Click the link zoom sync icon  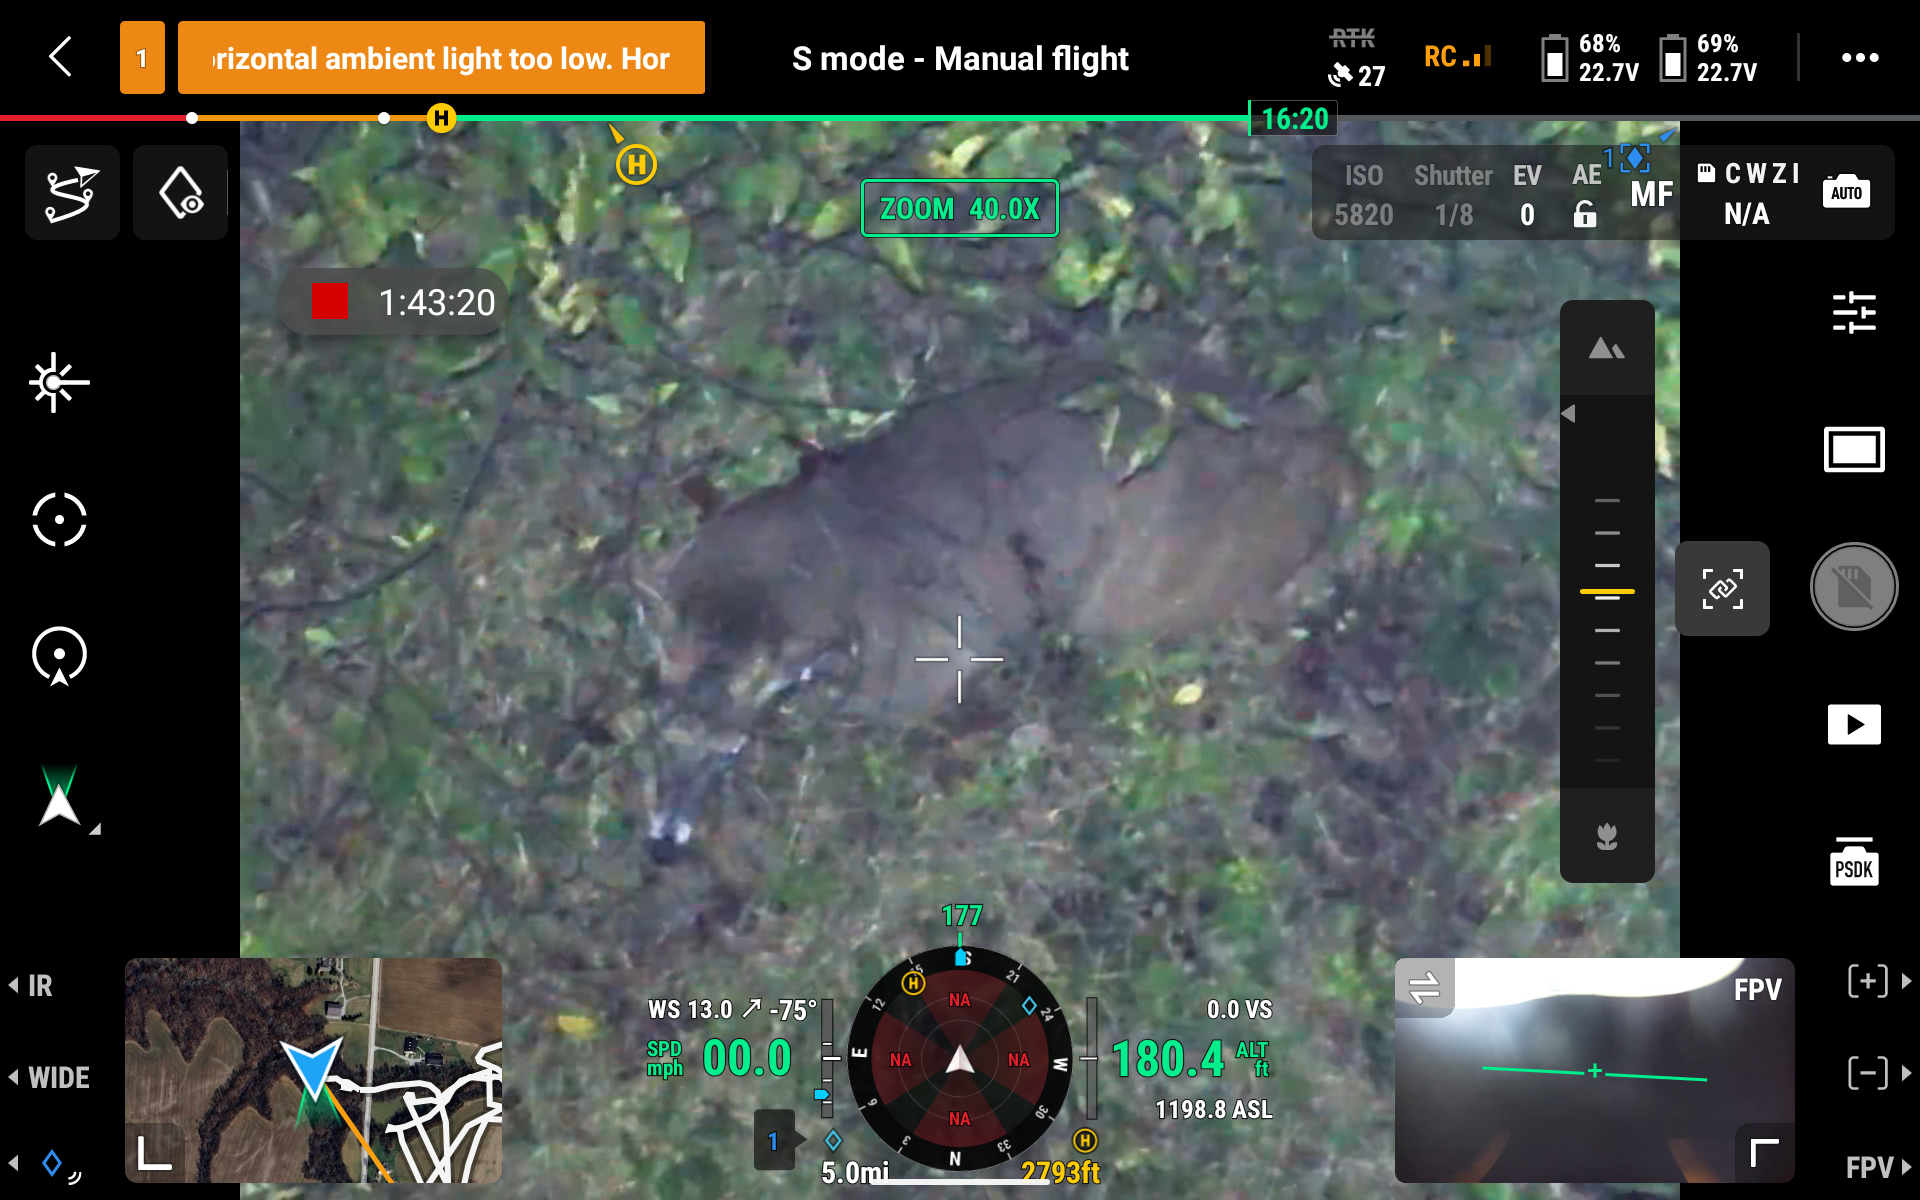click(1722, 589)
